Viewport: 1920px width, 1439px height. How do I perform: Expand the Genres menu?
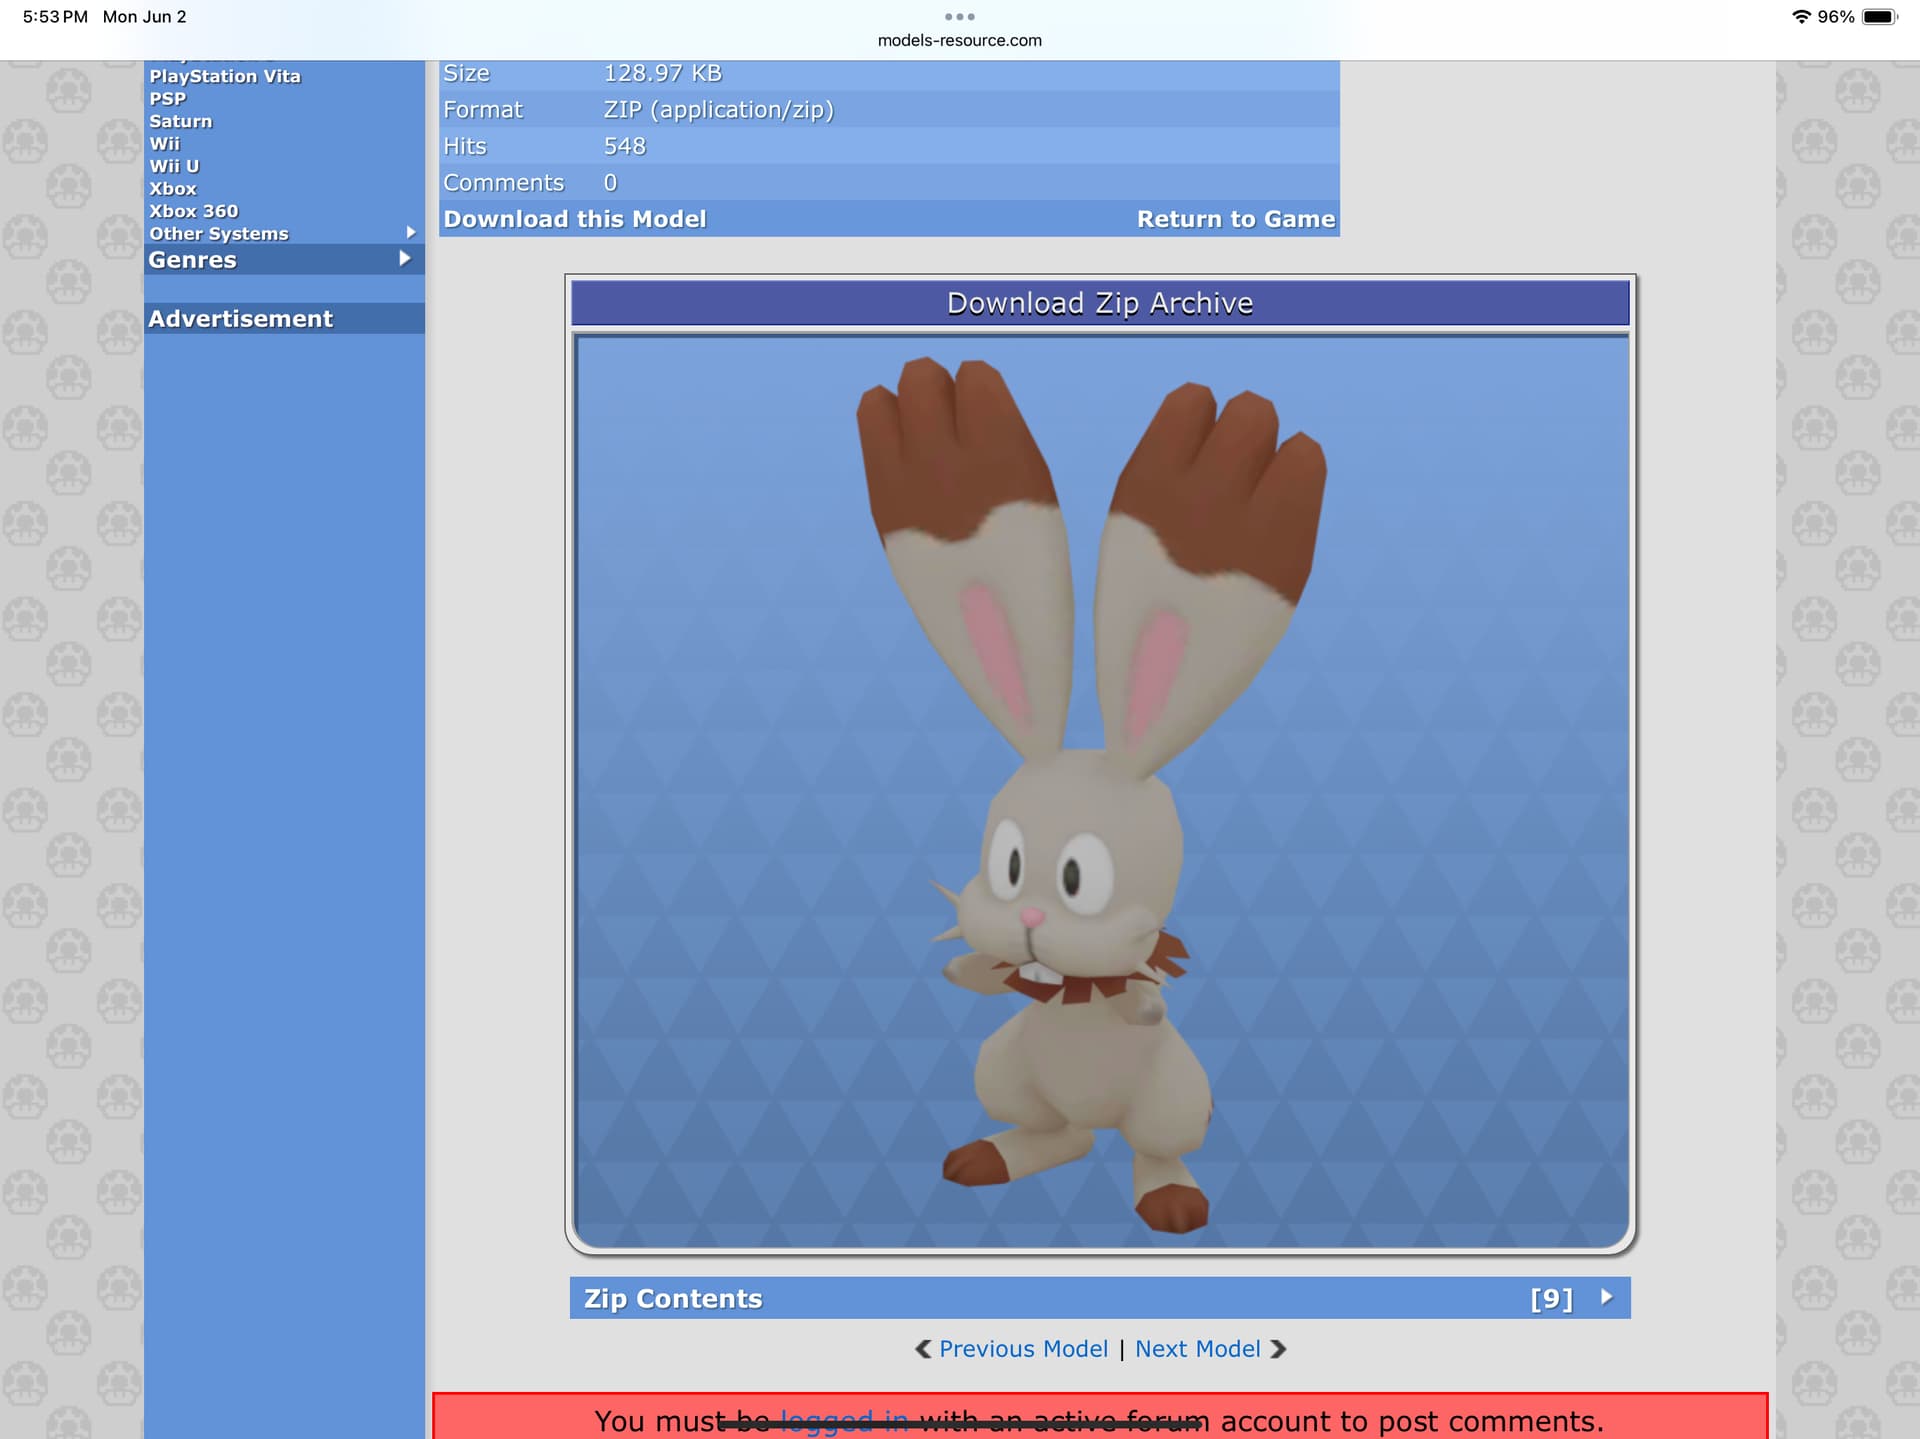[x=284, y=260]
